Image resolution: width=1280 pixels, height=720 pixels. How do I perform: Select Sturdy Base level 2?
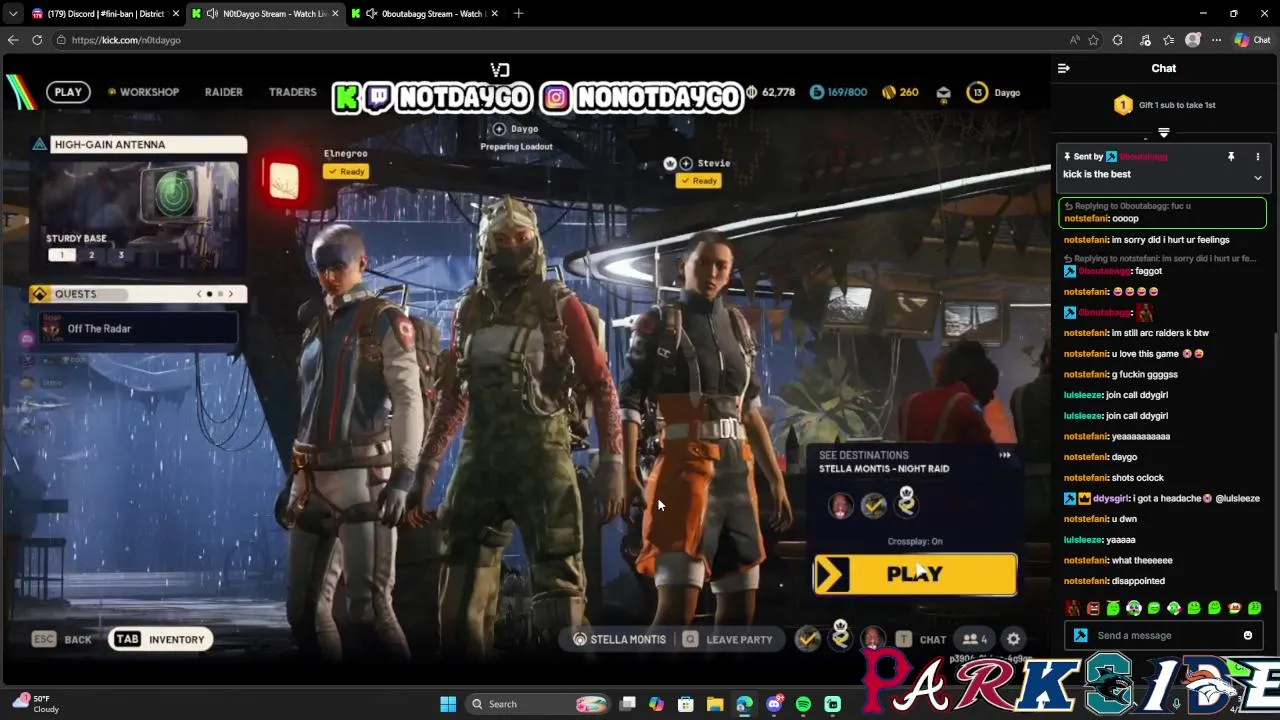coord(91,255)
